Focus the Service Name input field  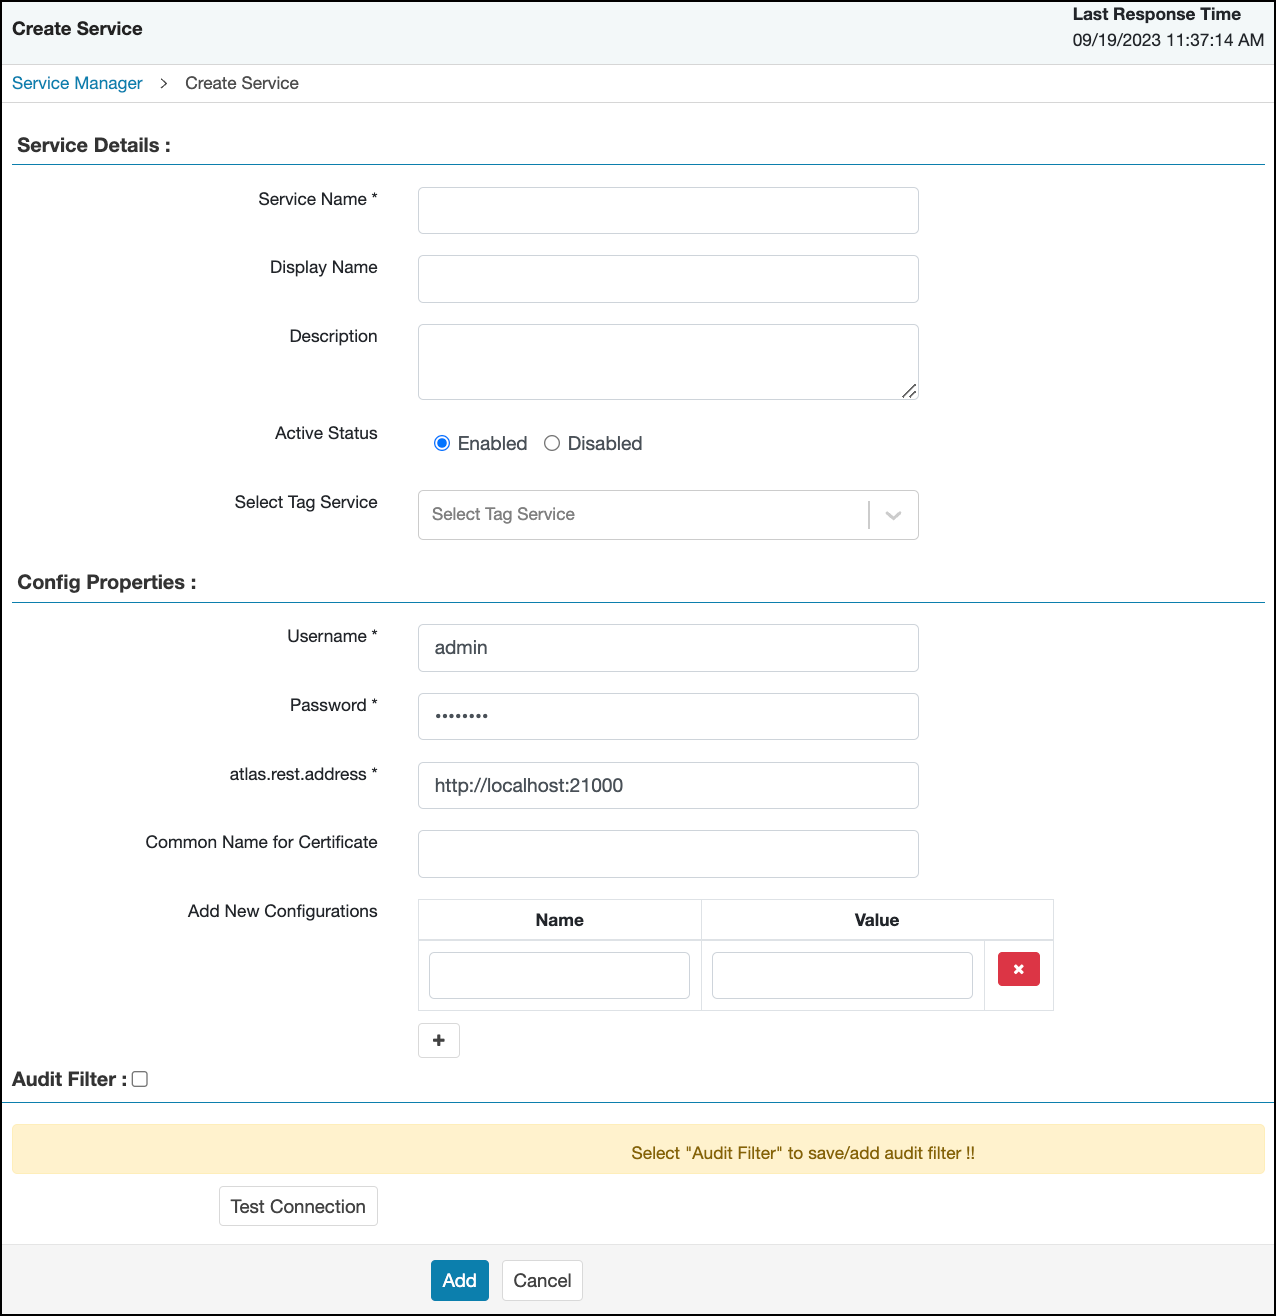point(667,210)
